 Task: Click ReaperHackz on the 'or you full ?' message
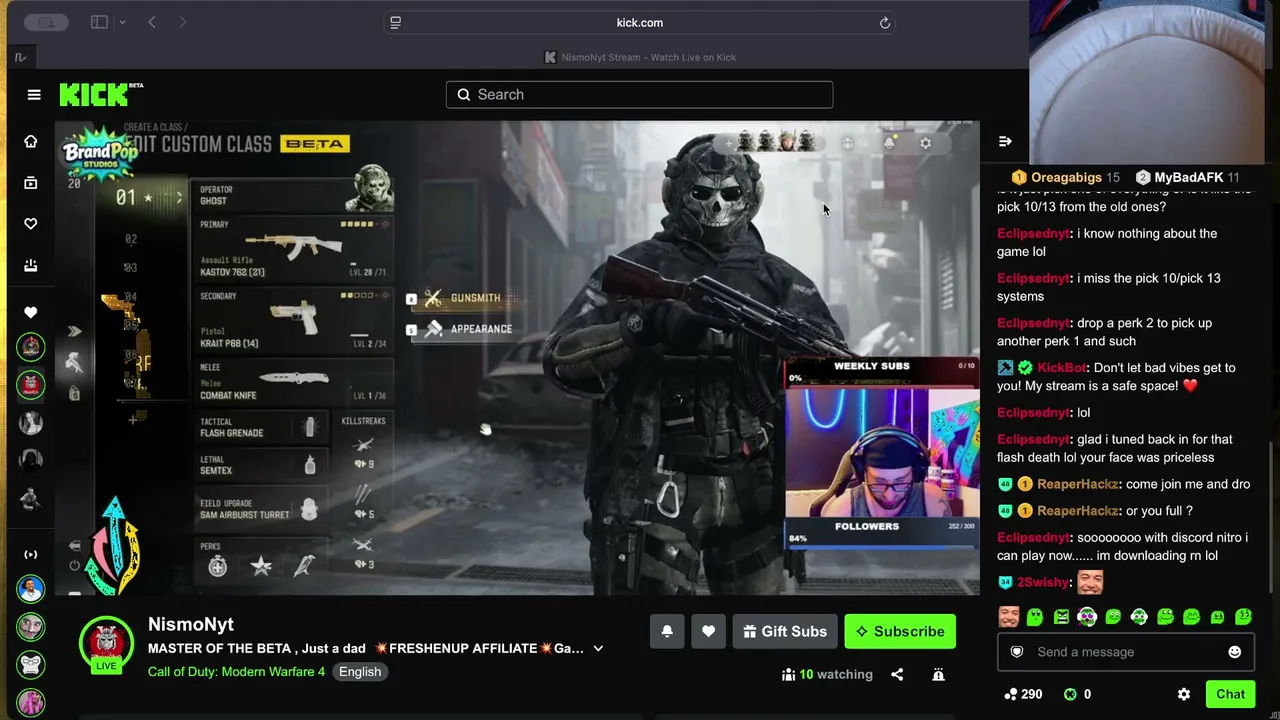[1077, 511]
